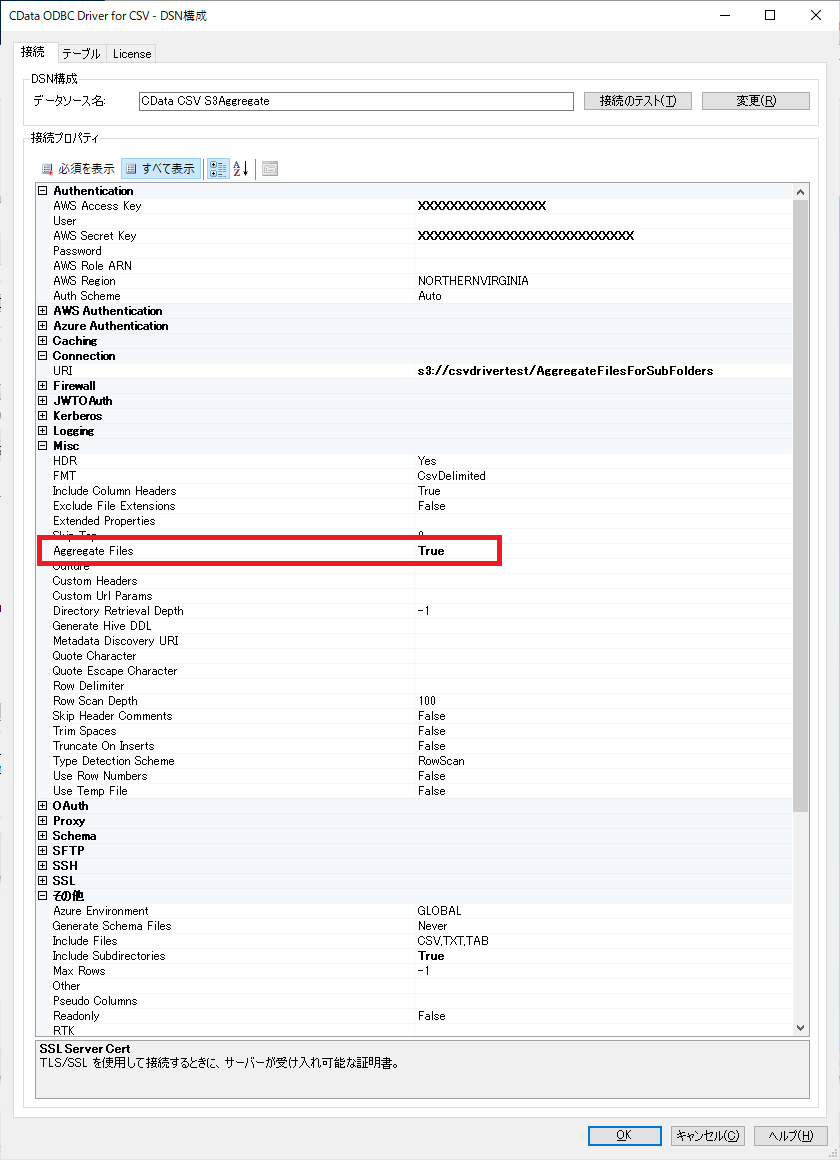Image resolution: width=840 pixels, height=1160 pixels.
Task: Collapse the その他 category
Action: click(43, 896)
